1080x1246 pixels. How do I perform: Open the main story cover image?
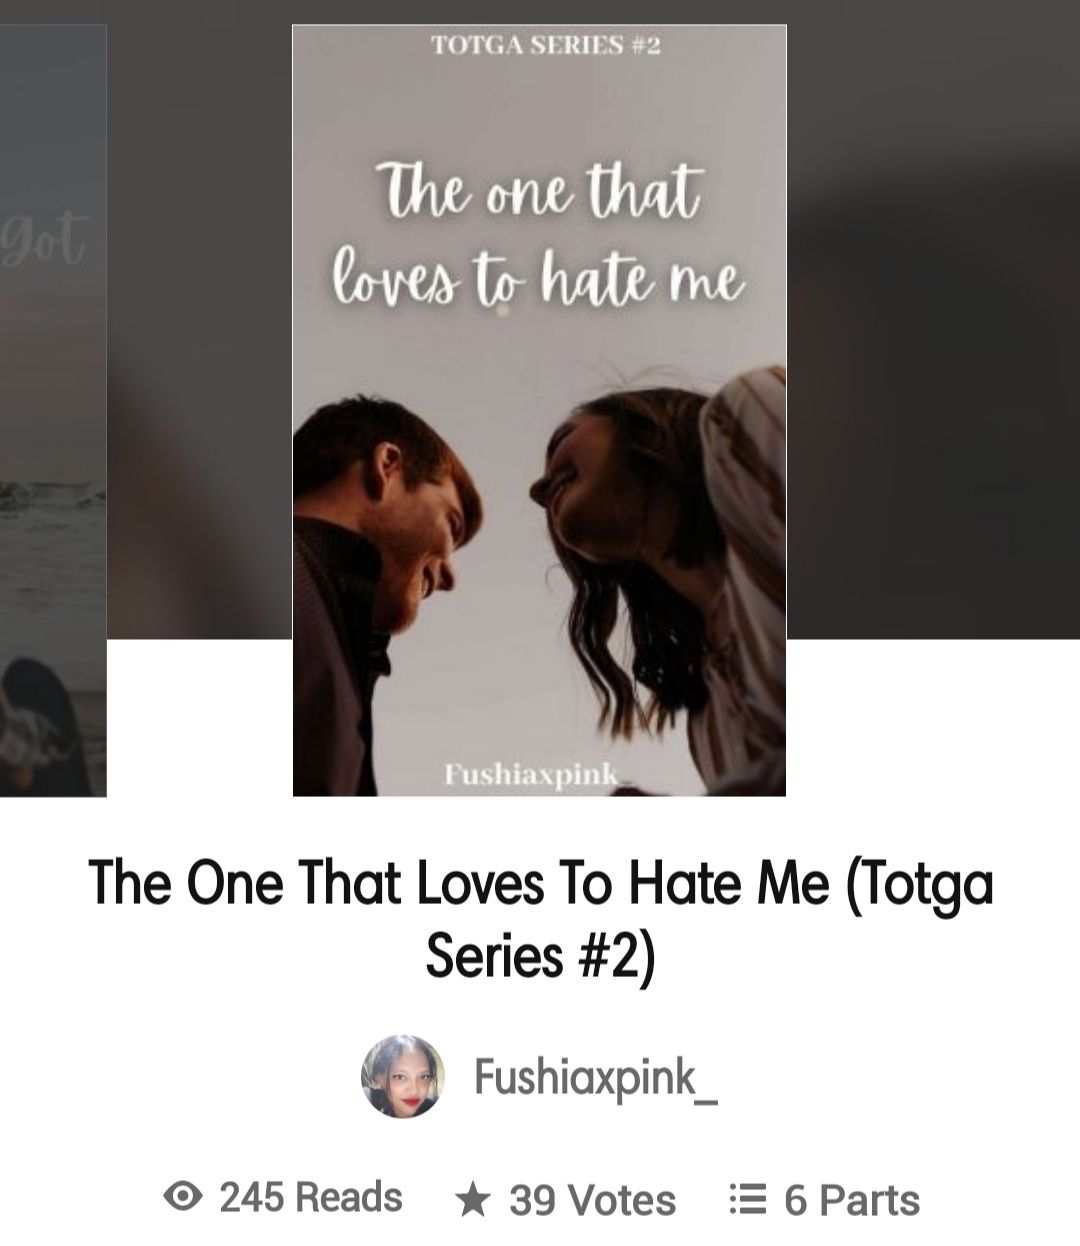click(539, 410)
